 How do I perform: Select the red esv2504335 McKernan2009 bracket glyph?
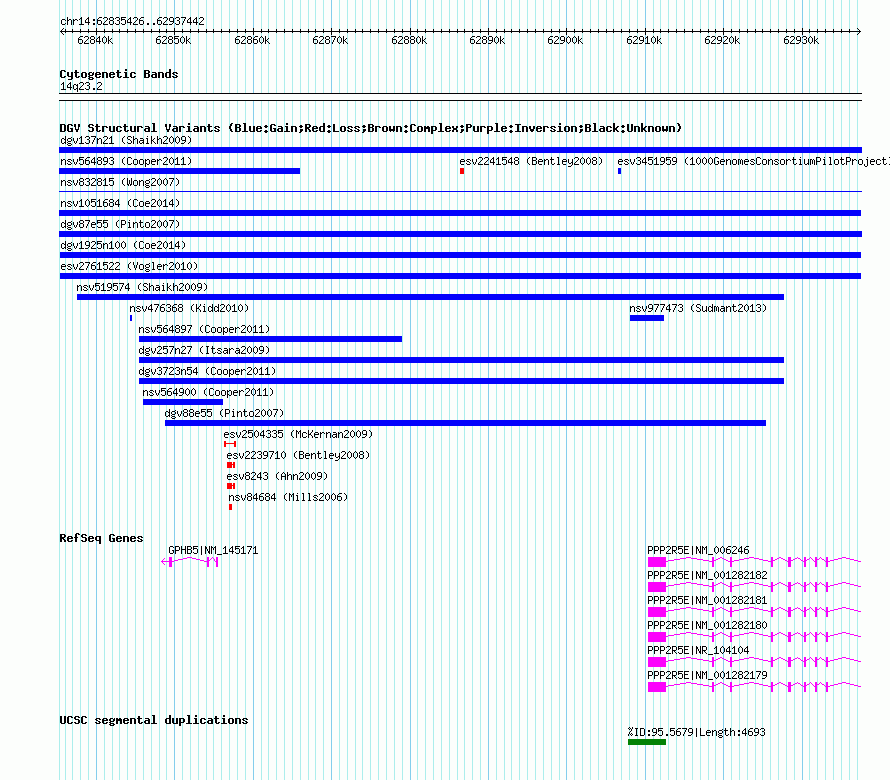[230, 444]
